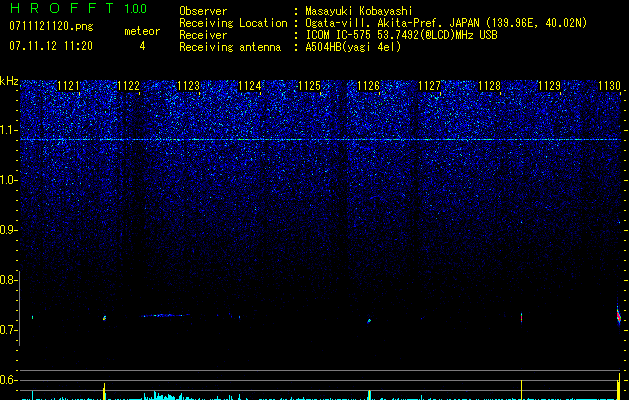Click the 1.0 frequency axis label
The image size is (629, 400).
[x=9, y=180]
